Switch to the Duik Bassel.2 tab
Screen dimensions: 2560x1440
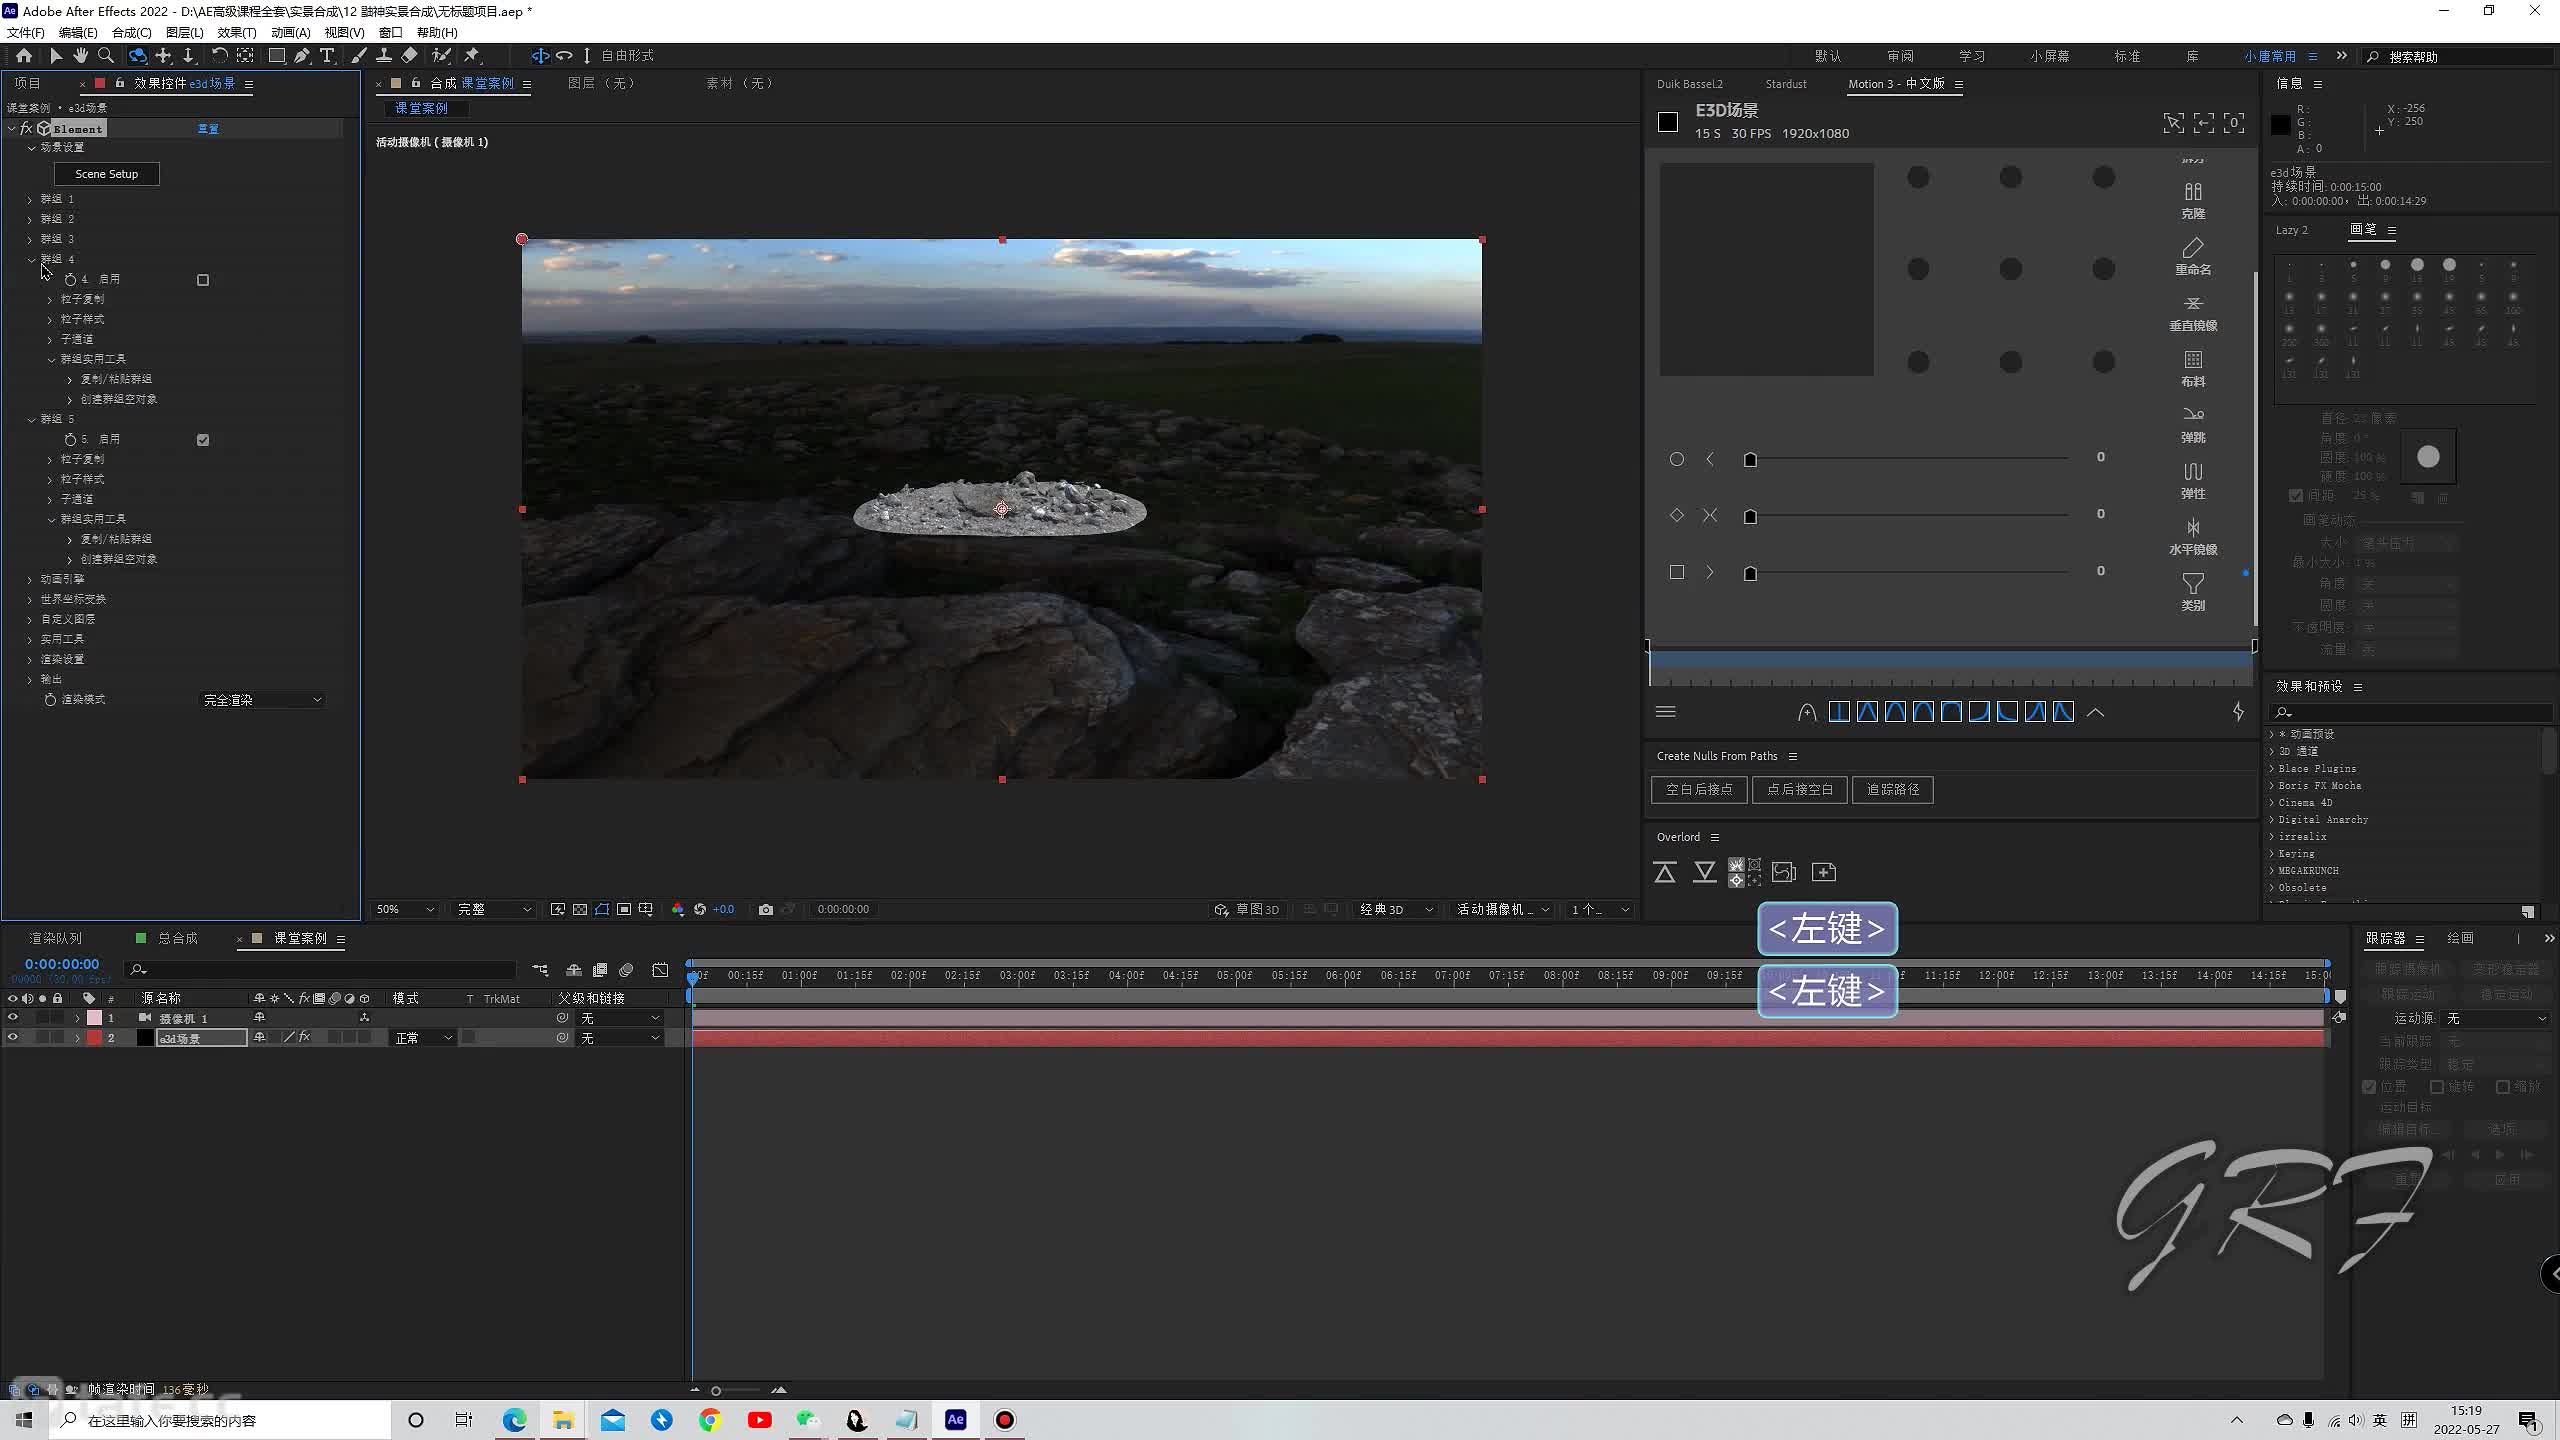(1690, 84)
